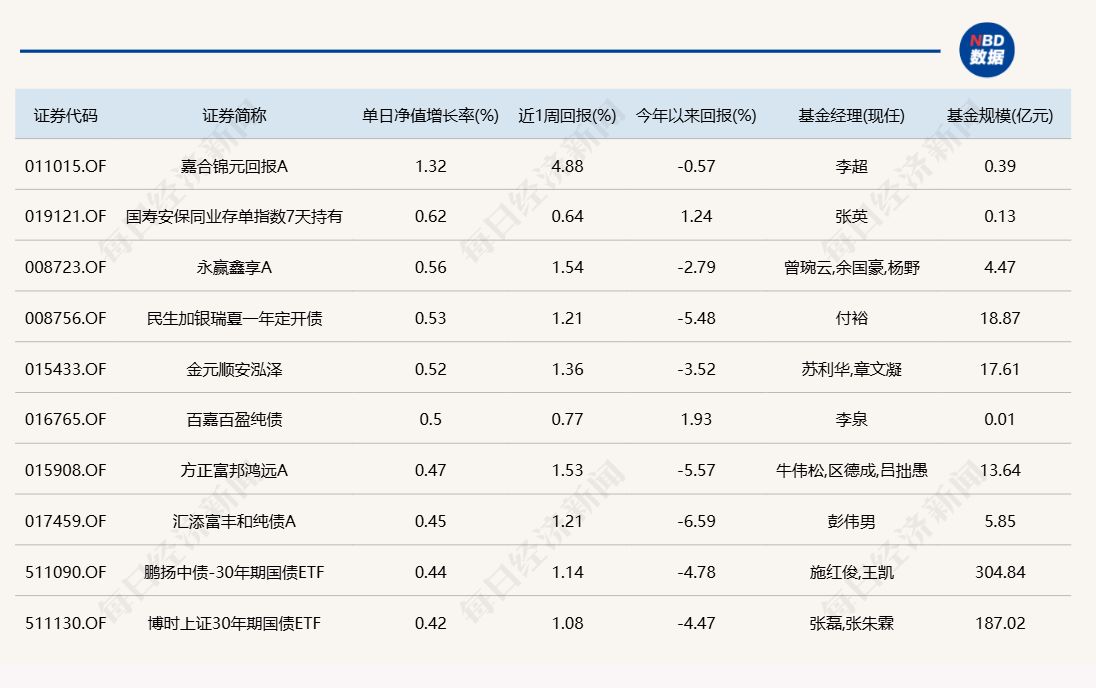
Task: Click fund manager 付裕
Action: [851, 318]
